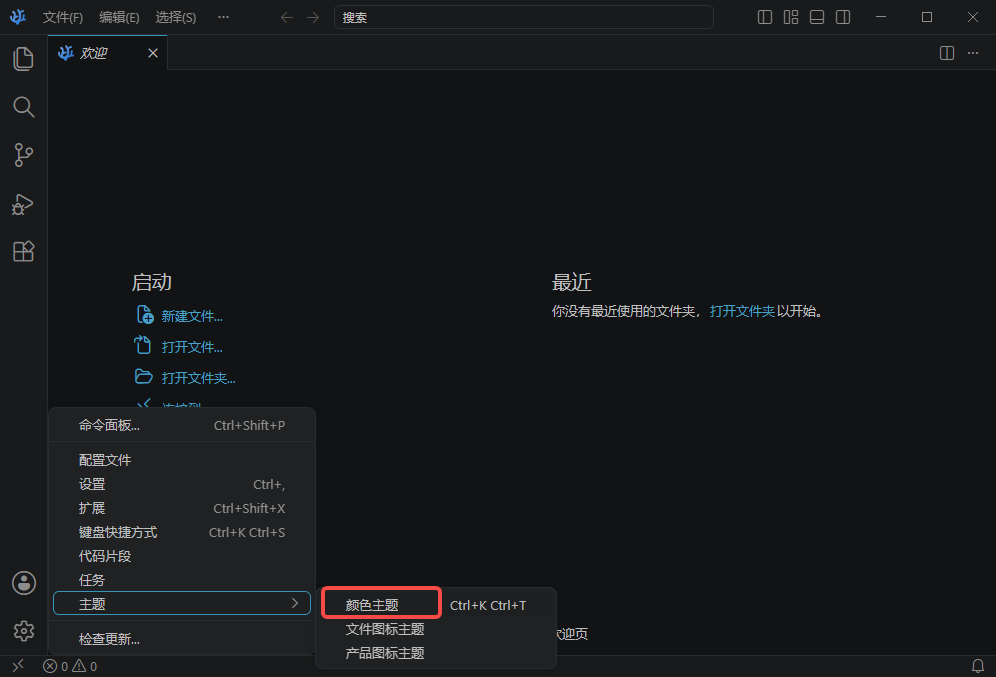Click the 打开文件 icon
This screenshot has width=996, height=677.
[143, 345]
